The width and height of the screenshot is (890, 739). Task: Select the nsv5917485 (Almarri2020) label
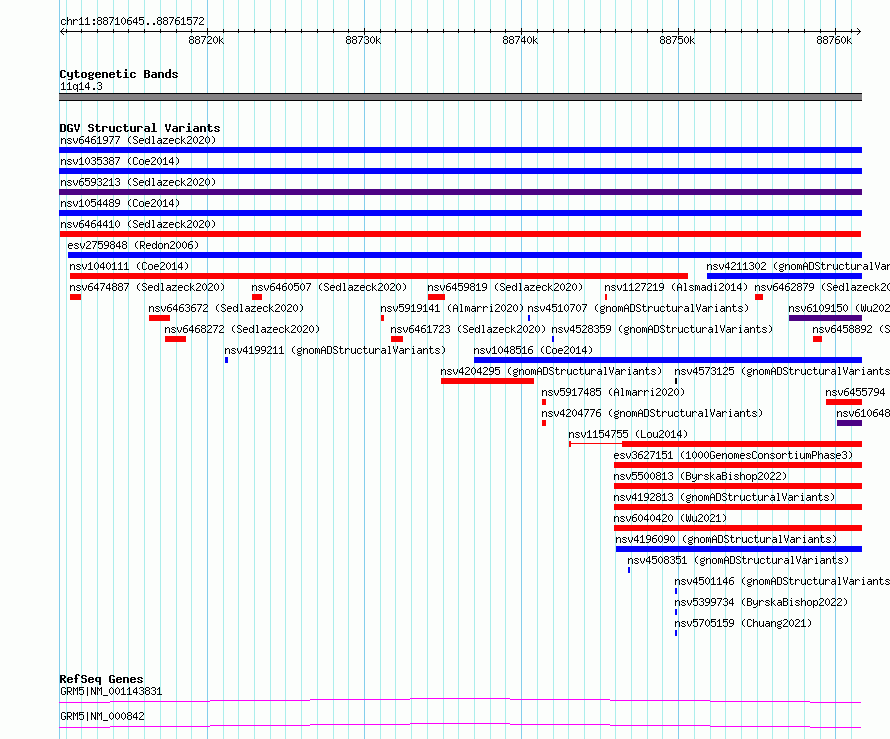pos(613,392)
